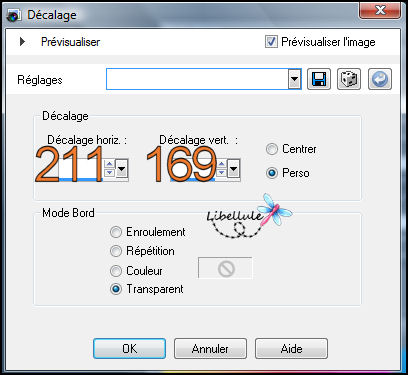Decrease Décalage horiz. with the down spinner
Image resolution: width=408 pixels, height=375 pixels.
pos(109,173)
